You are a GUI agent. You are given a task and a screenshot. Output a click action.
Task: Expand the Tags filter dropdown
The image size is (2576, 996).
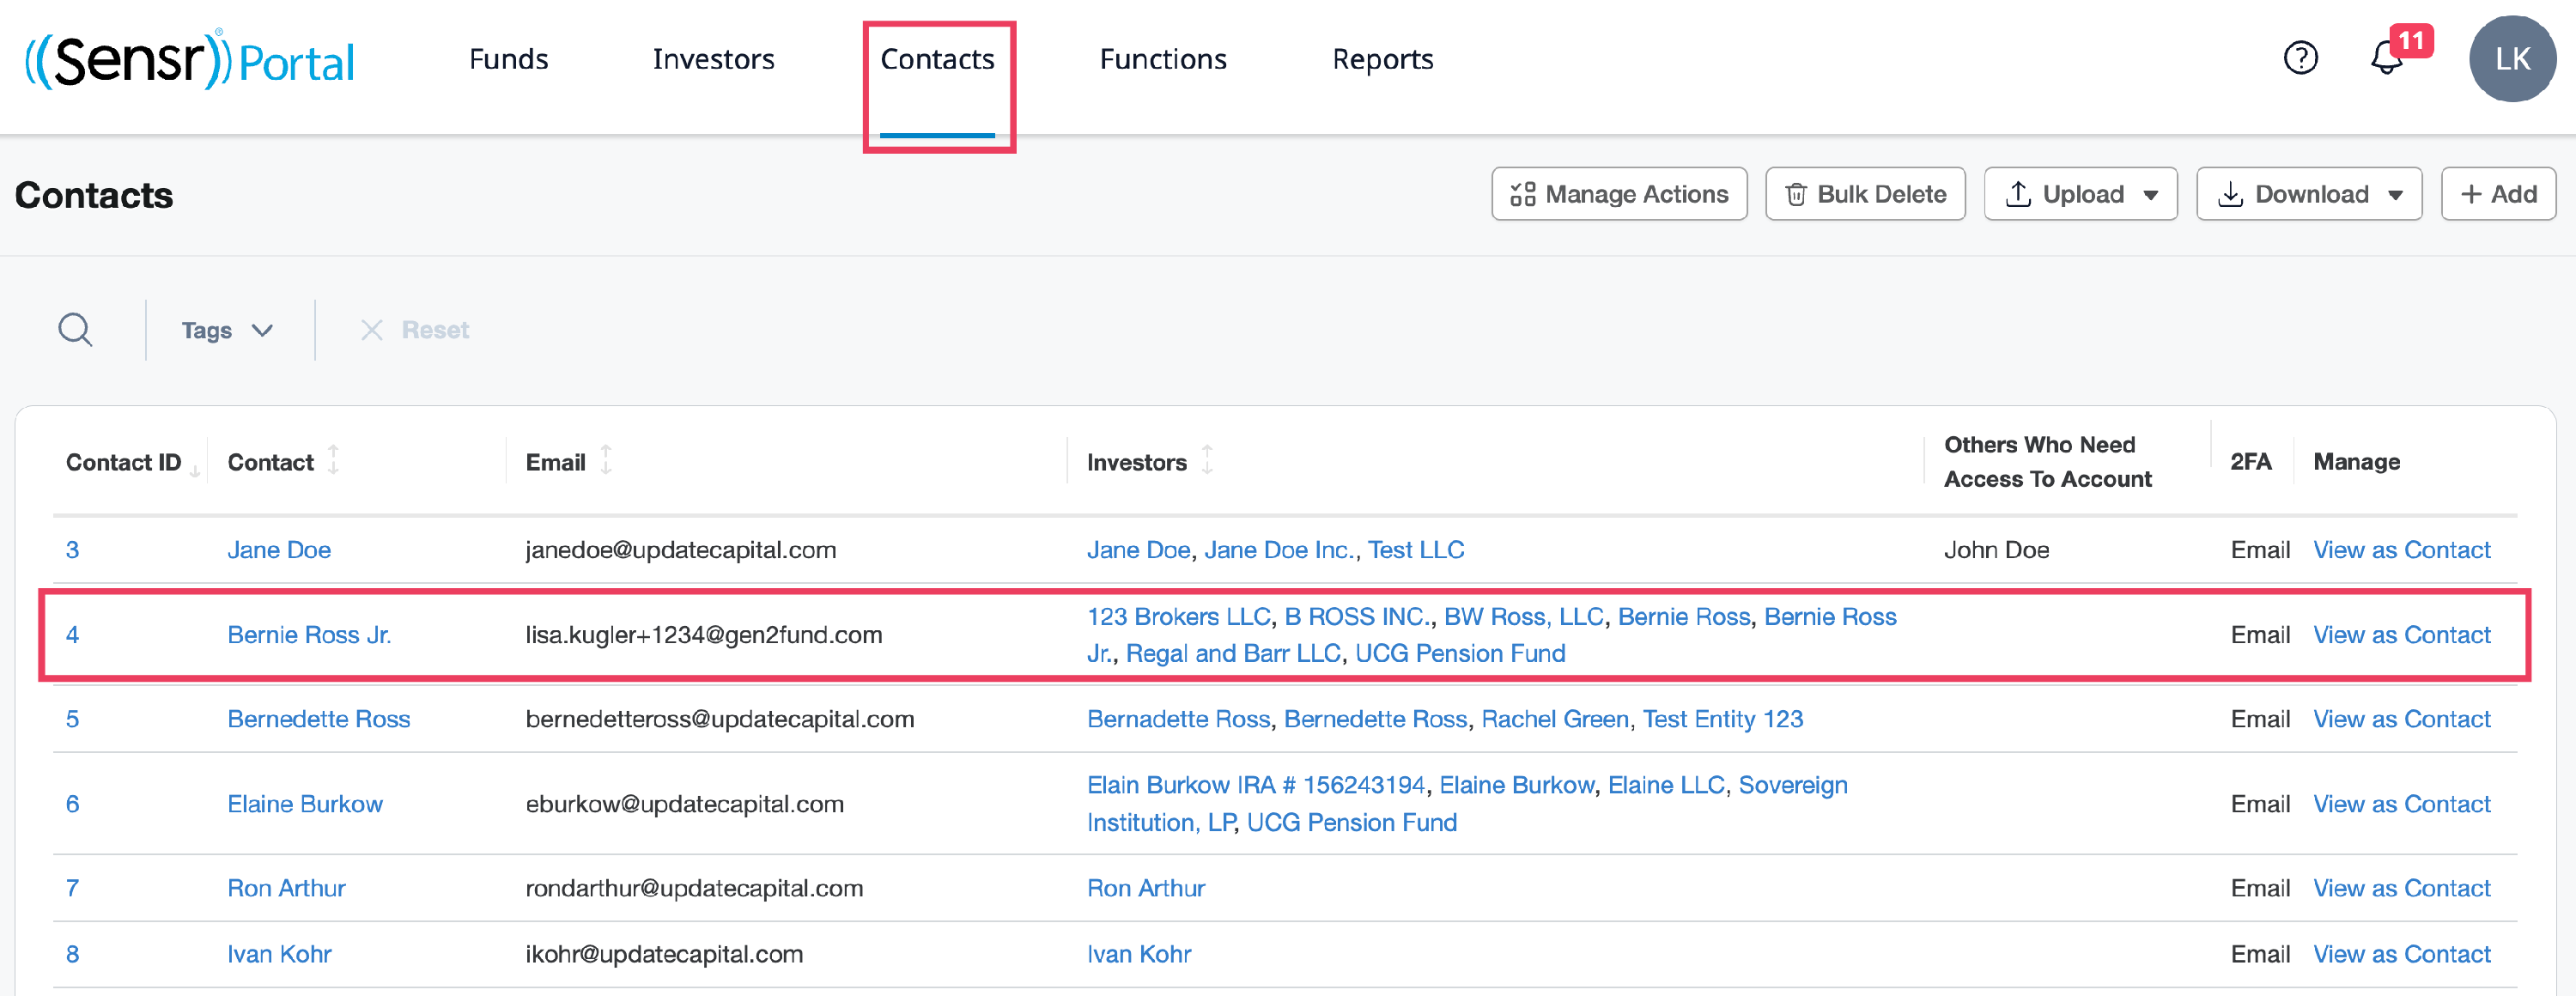[x=227, y=330]
